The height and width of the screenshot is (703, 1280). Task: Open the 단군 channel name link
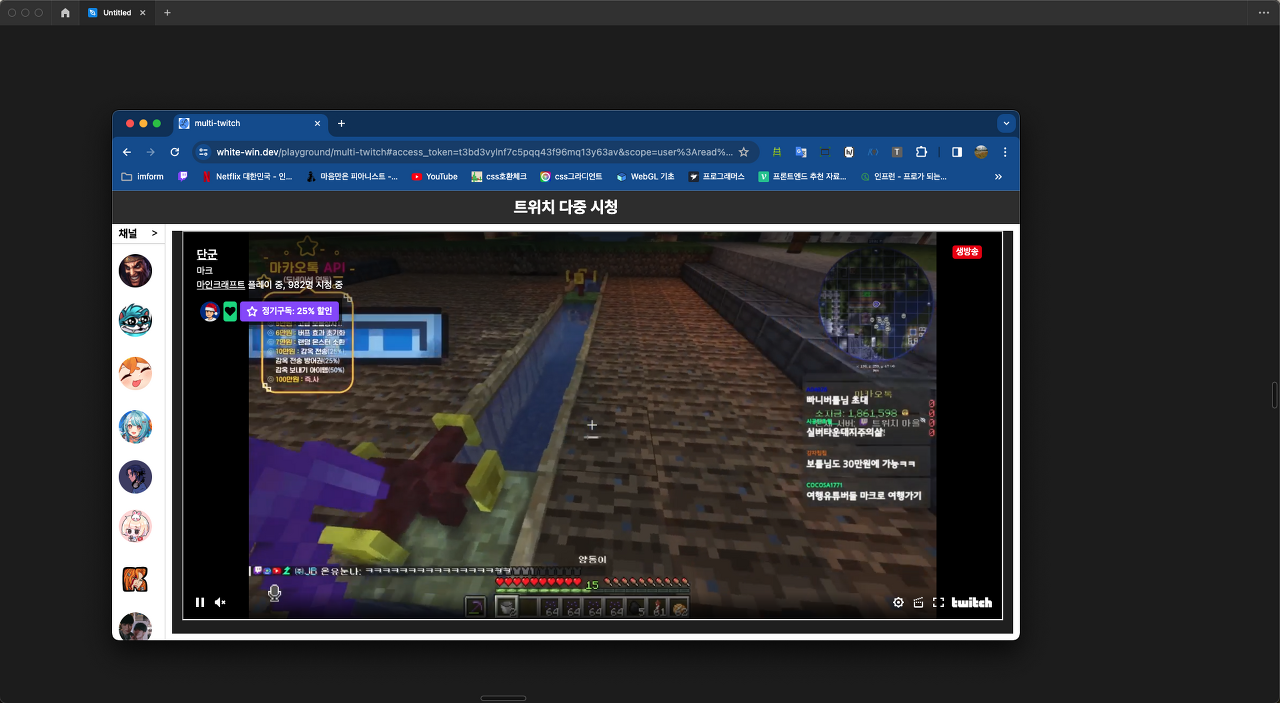point(207,255)
